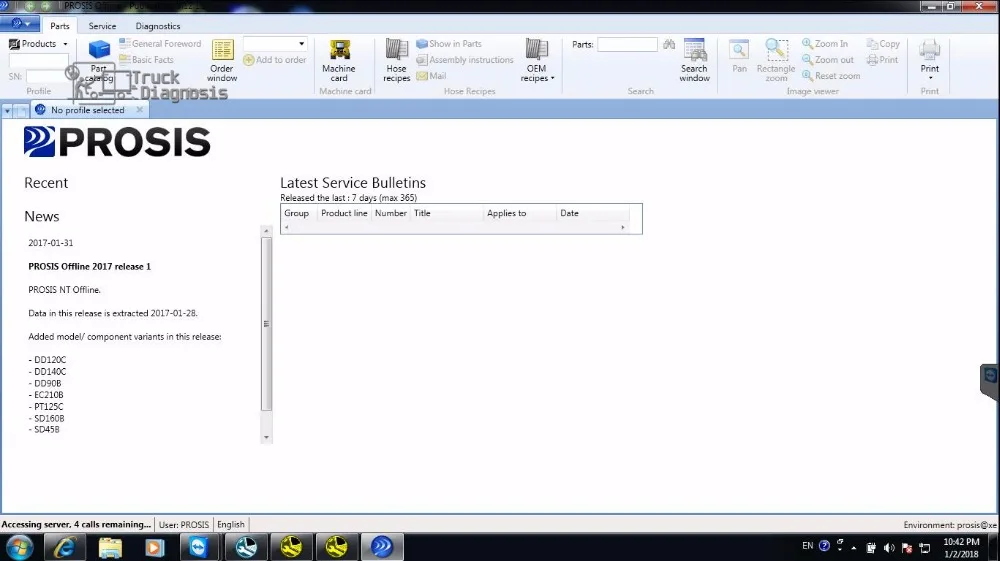Click the News panel scroll down arrow

[x=267, y=437]
